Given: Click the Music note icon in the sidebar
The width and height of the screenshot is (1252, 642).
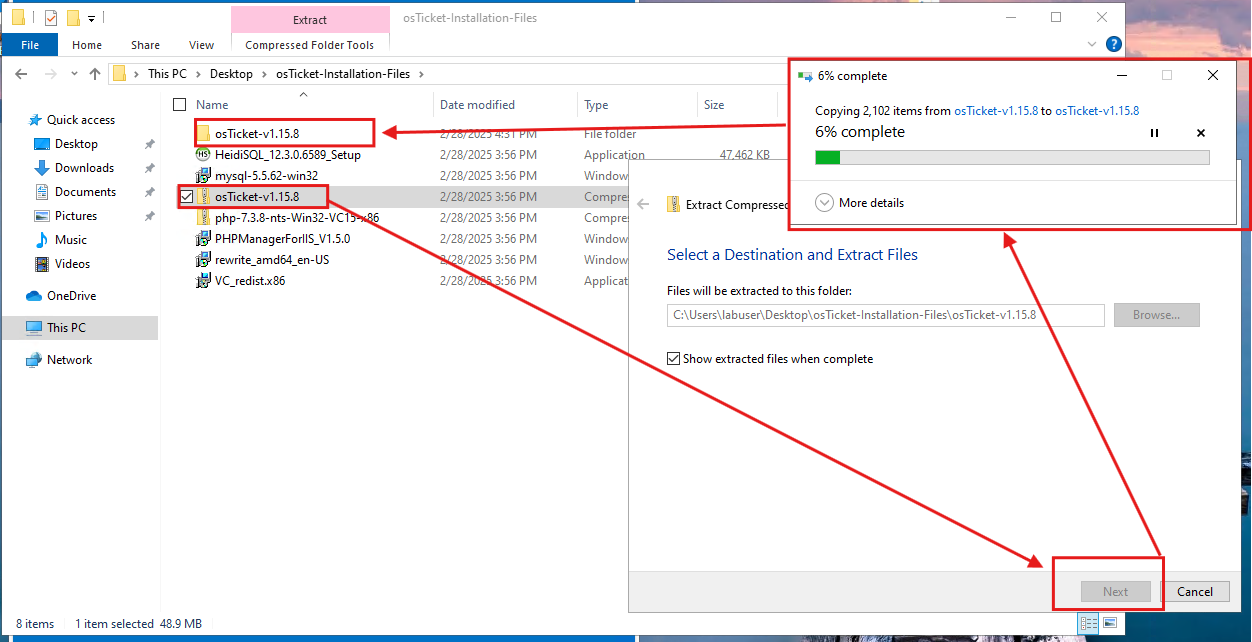Looking at the screenshot, I should pyautogui.click(x=42, y=240).
